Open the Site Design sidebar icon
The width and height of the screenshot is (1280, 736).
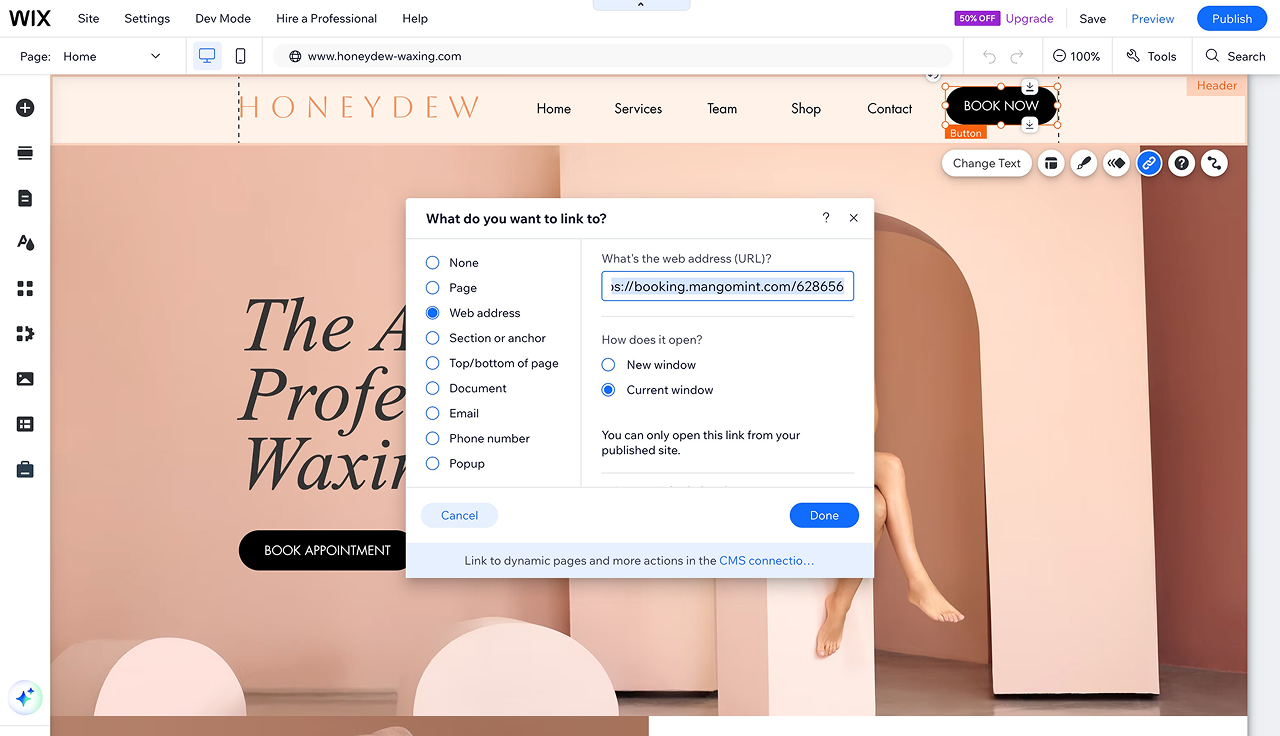(25, 243)
